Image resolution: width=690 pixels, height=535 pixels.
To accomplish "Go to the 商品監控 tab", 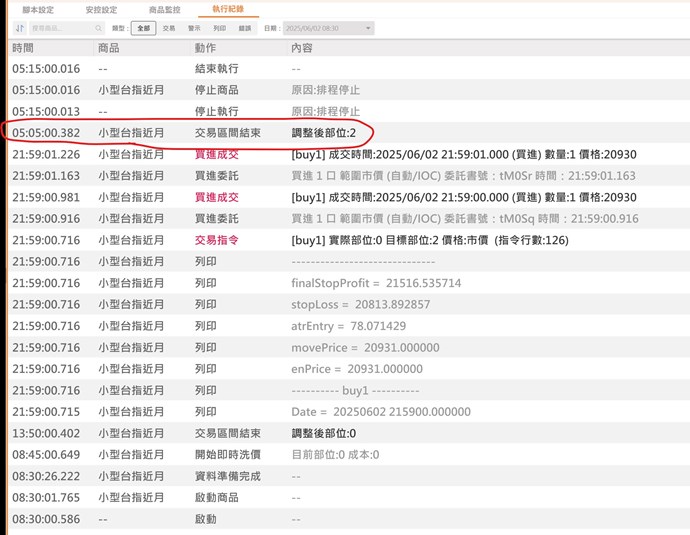I will [164, 8].
